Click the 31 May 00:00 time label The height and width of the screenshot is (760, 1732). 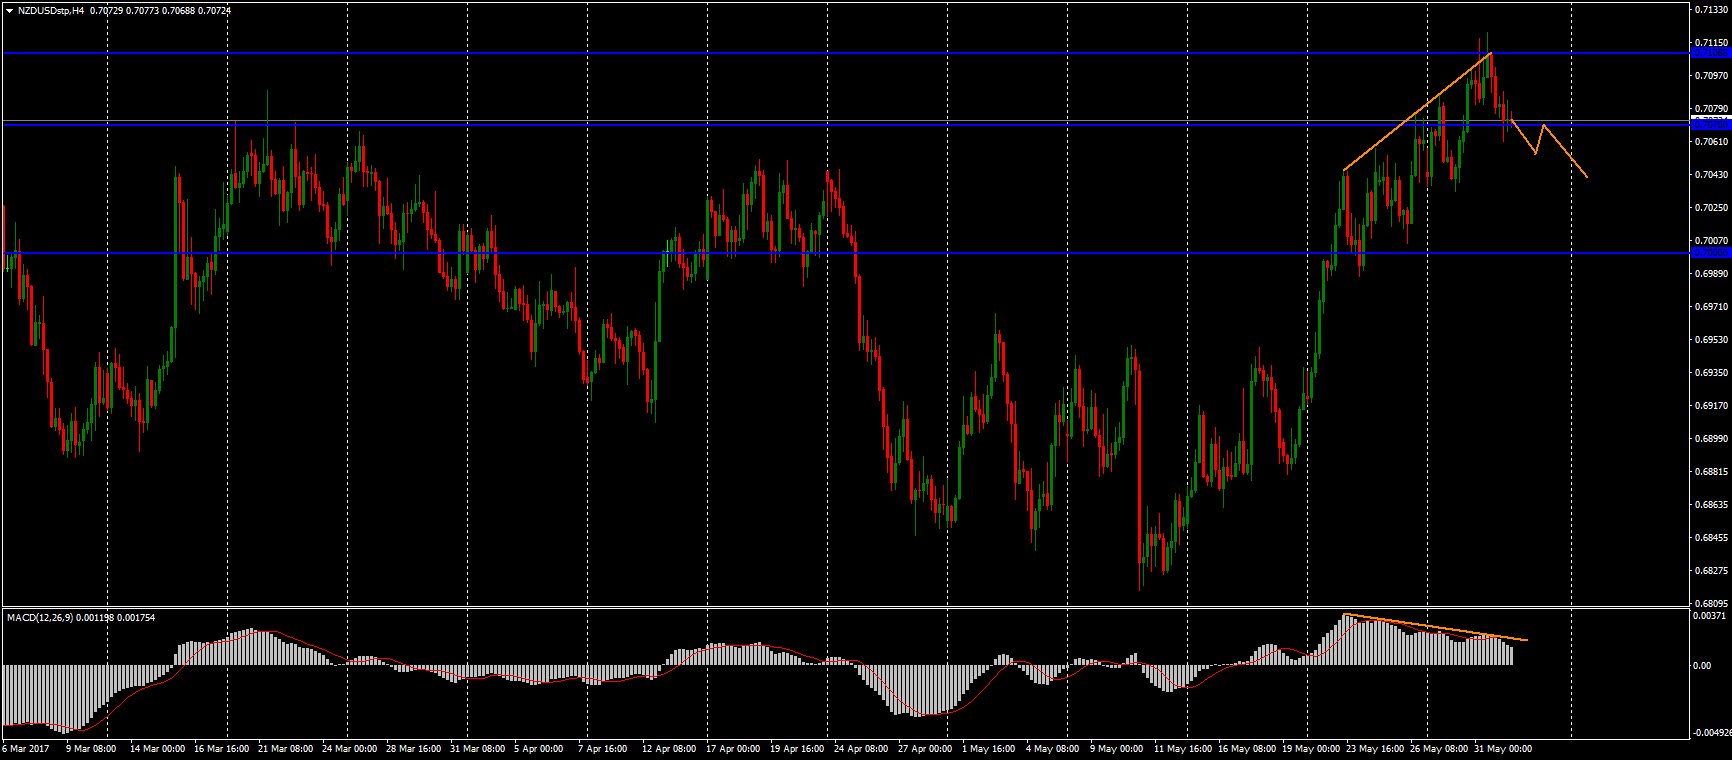[x=1506, y=748]
